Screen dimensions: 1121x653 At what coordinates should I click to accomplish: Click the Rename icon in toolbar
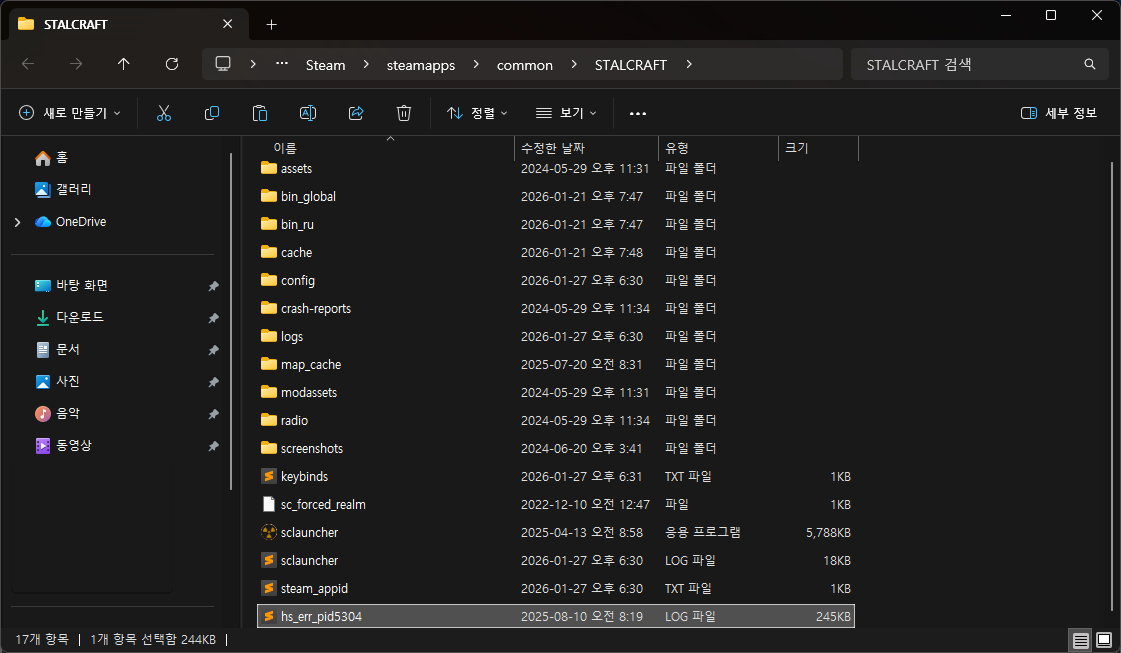[x=308, y=113]
